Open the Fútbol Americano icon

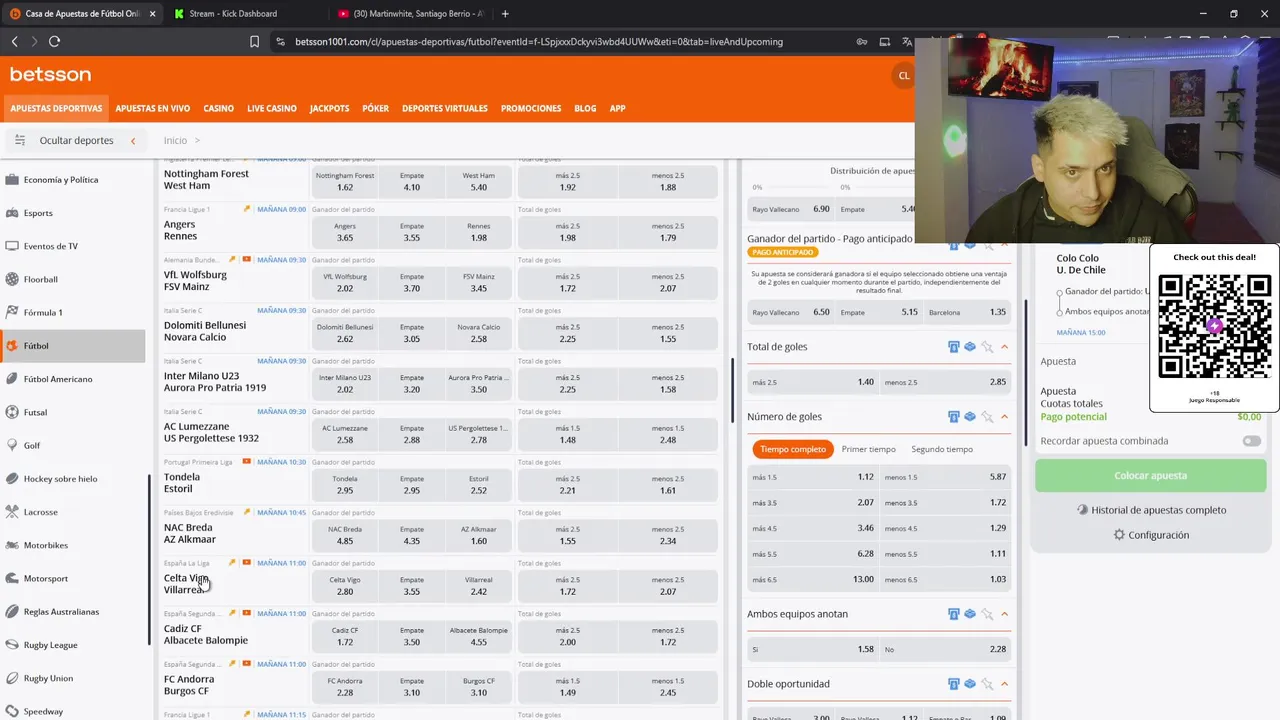pyautogui.click(x=12, y=379)
